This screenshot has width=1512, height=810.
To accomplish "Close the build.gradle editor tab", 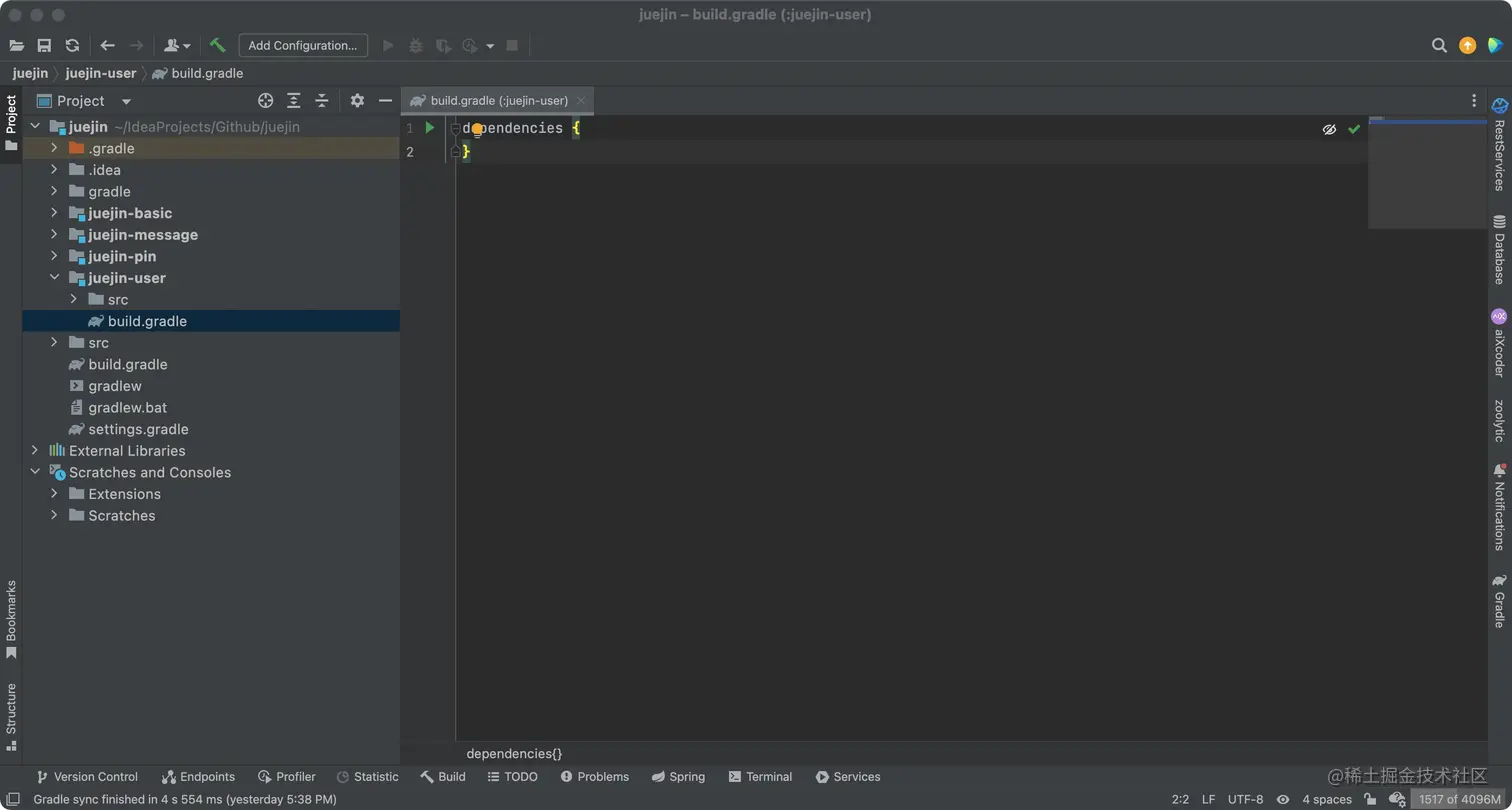I will coord(581,100).
